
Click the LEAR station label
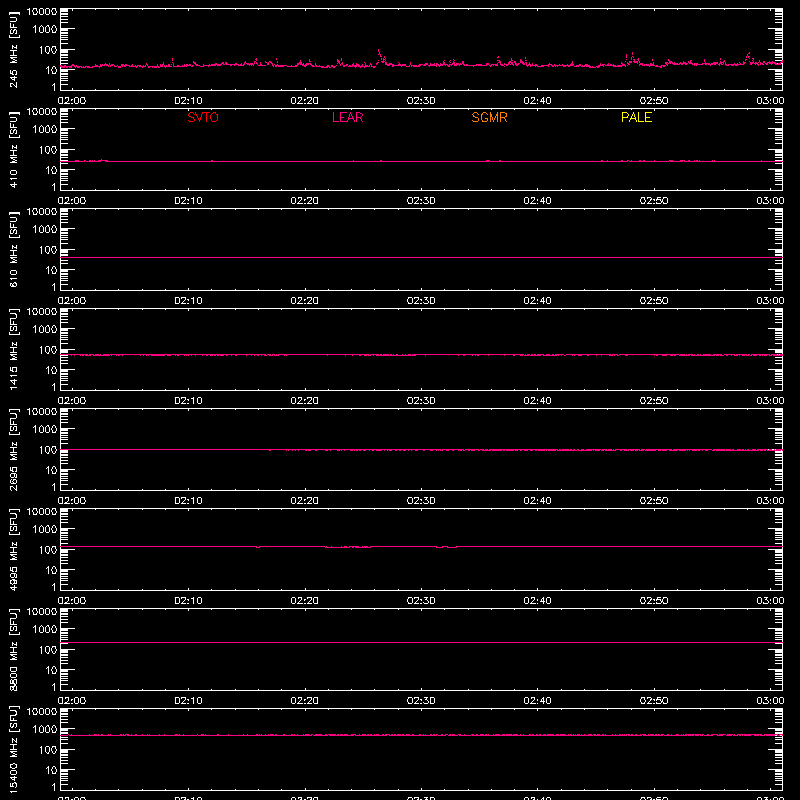pos(347,117)
